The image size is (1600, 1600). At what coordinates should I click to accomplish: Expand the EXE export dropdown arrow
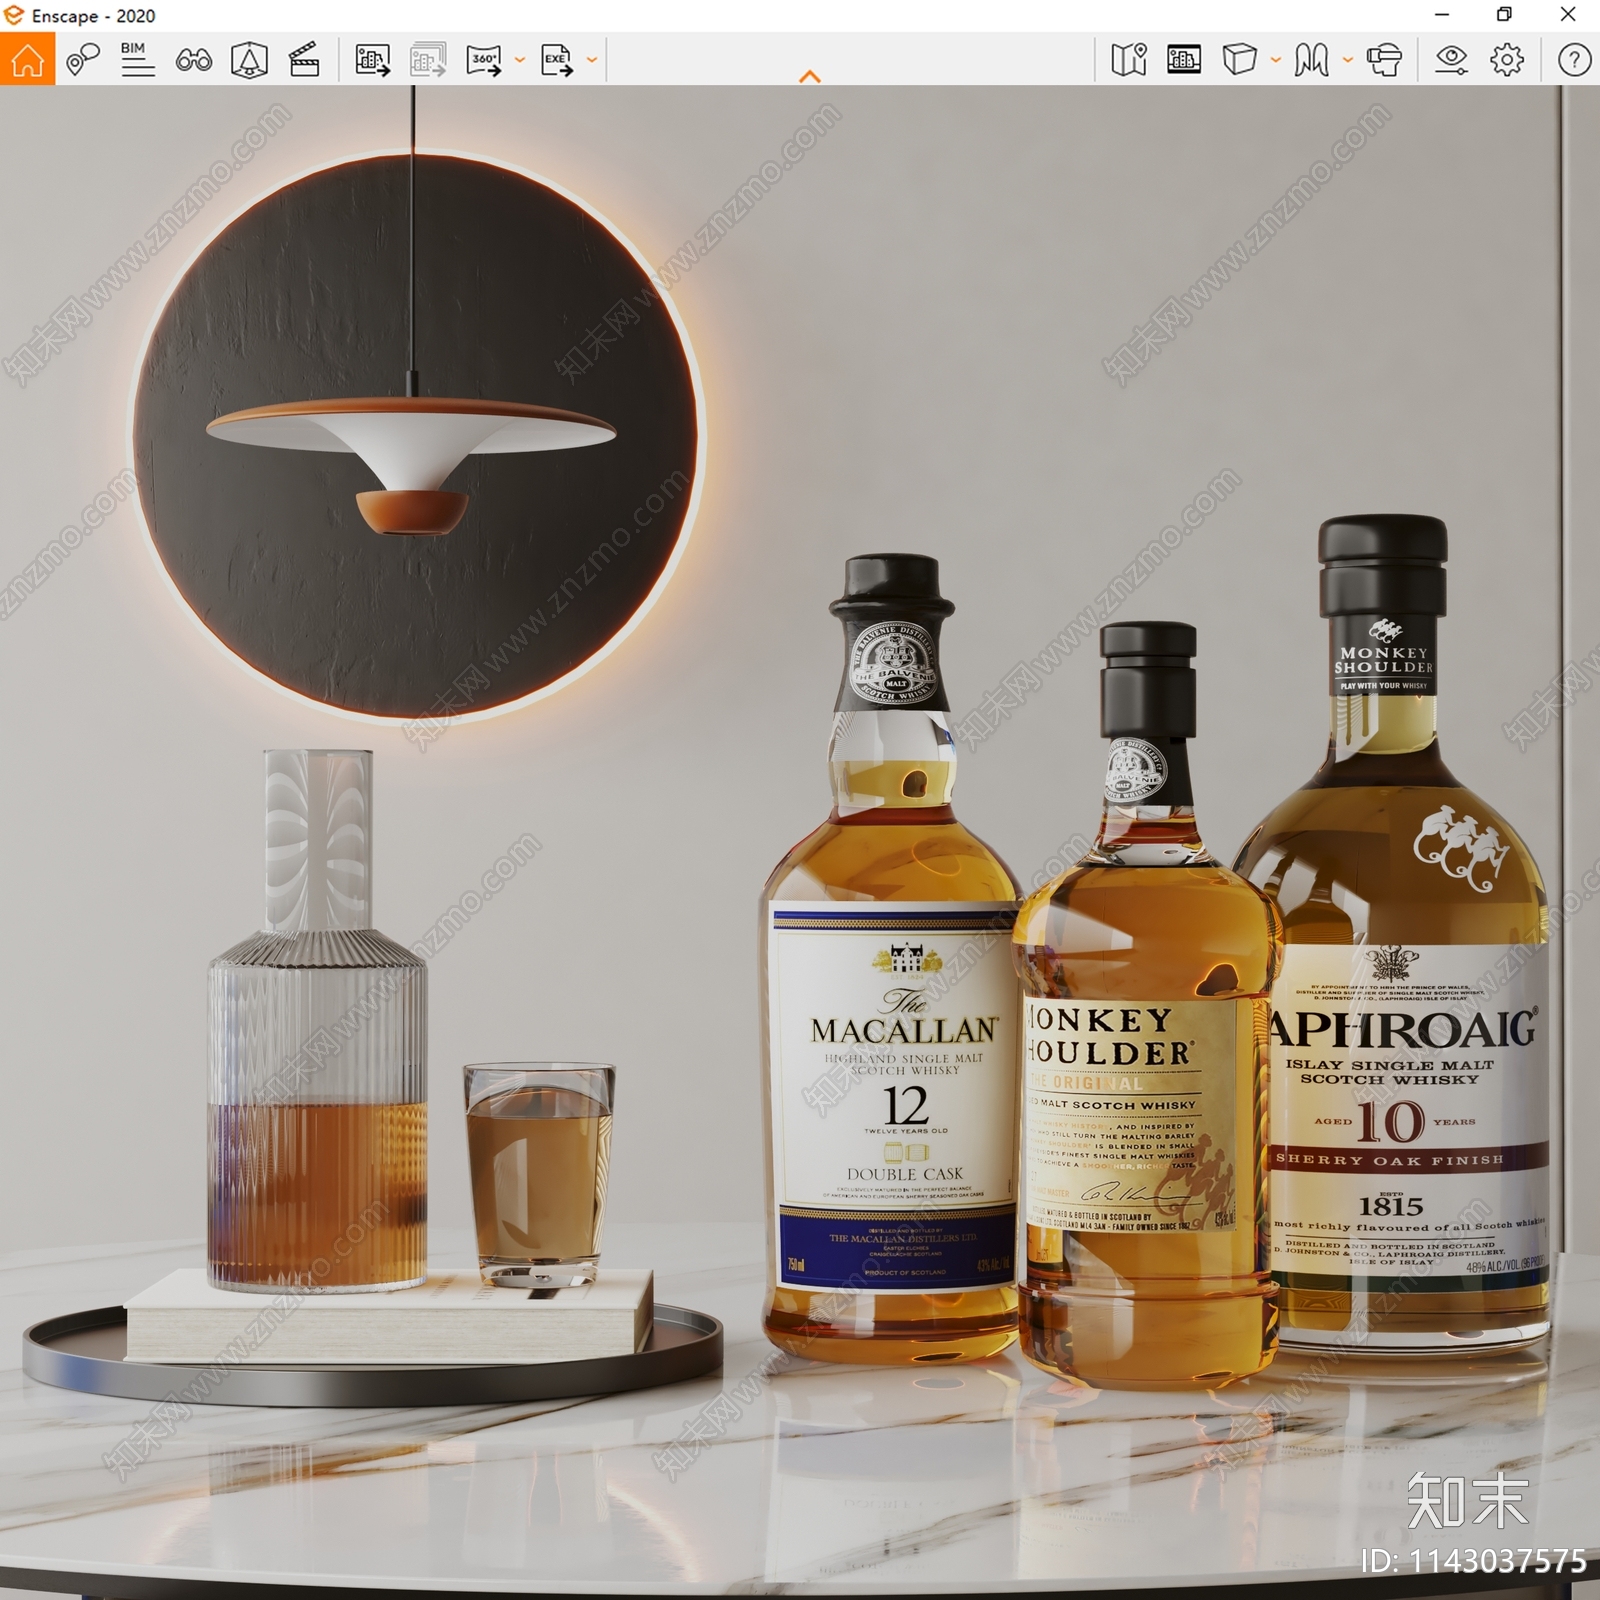pyautogui.click(x=592, y=60)
